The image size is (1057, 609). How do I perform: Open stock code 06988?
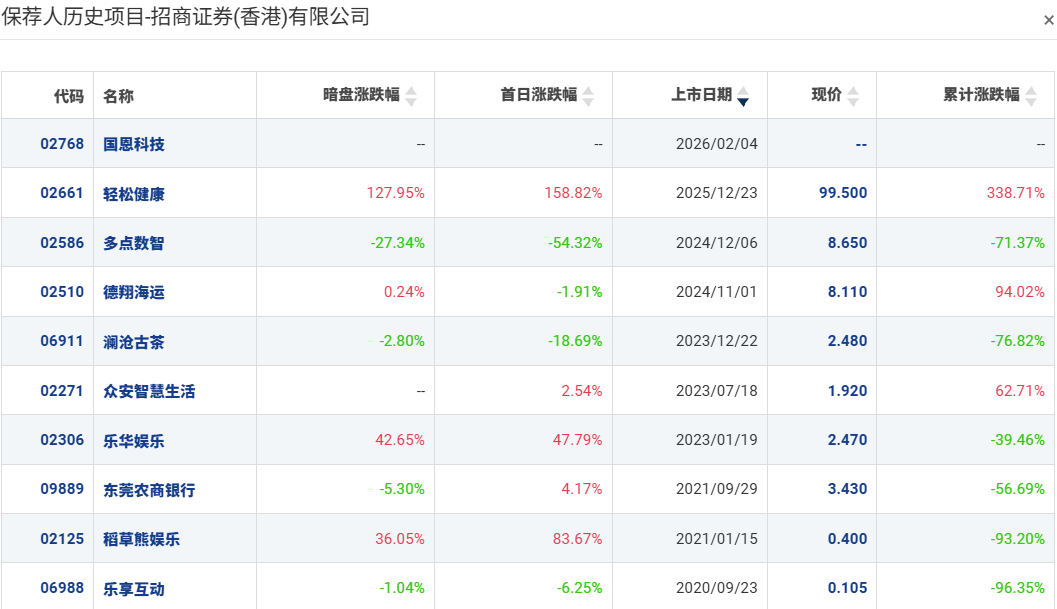tap(62, 588)
